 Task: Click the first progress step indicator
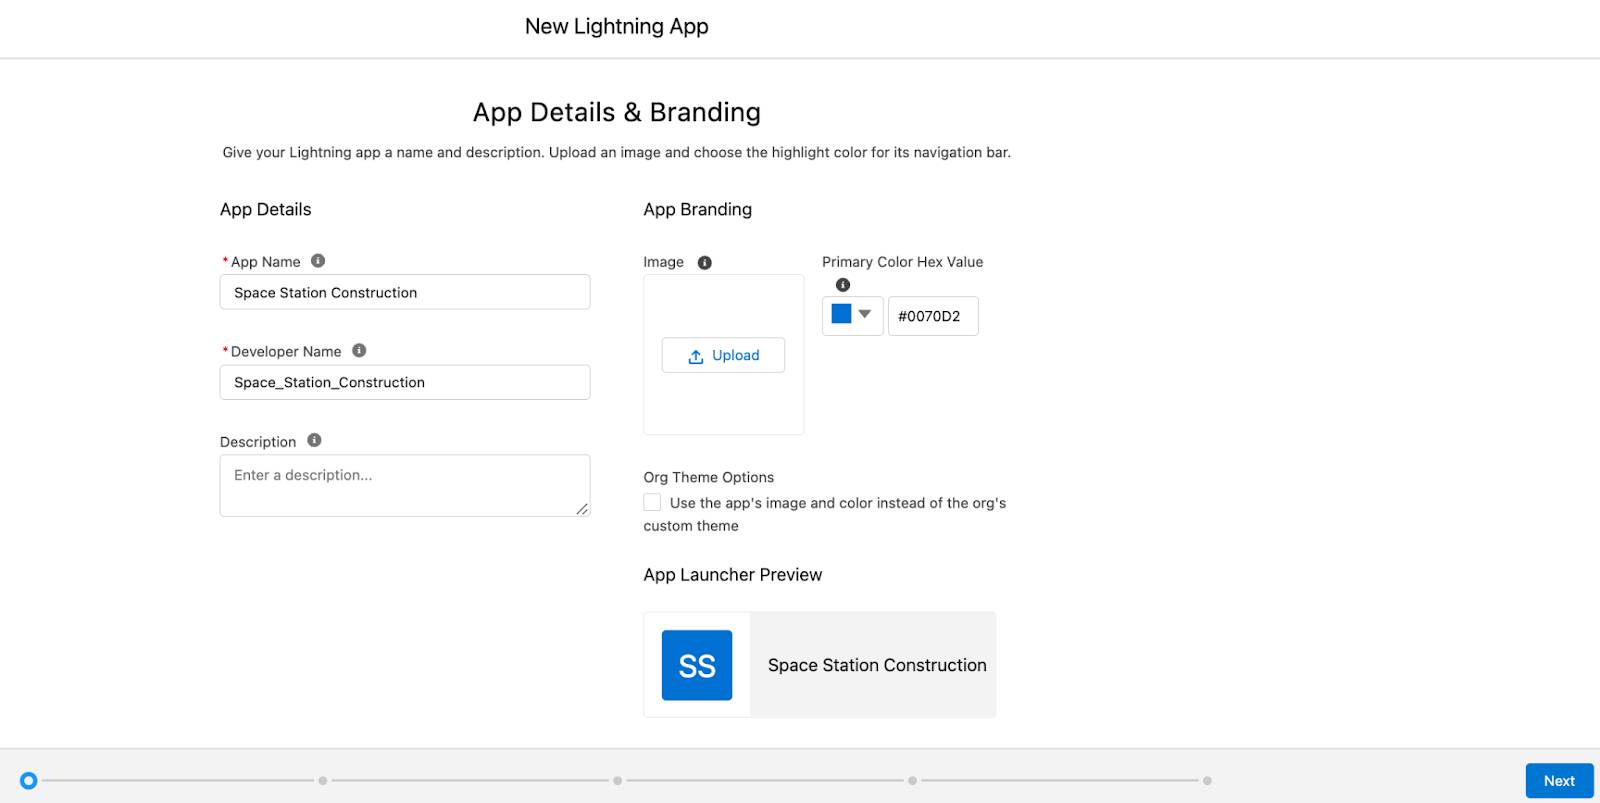(x=29, y=780)
